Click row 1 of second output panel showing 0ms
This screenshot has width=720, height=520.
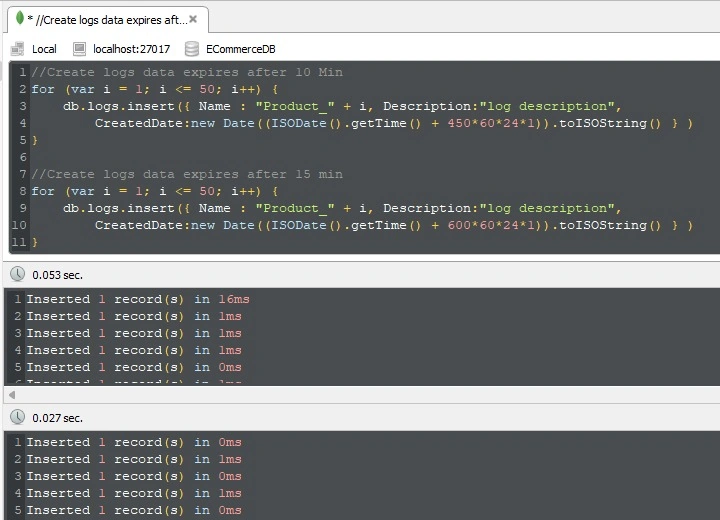pos(134,442)
